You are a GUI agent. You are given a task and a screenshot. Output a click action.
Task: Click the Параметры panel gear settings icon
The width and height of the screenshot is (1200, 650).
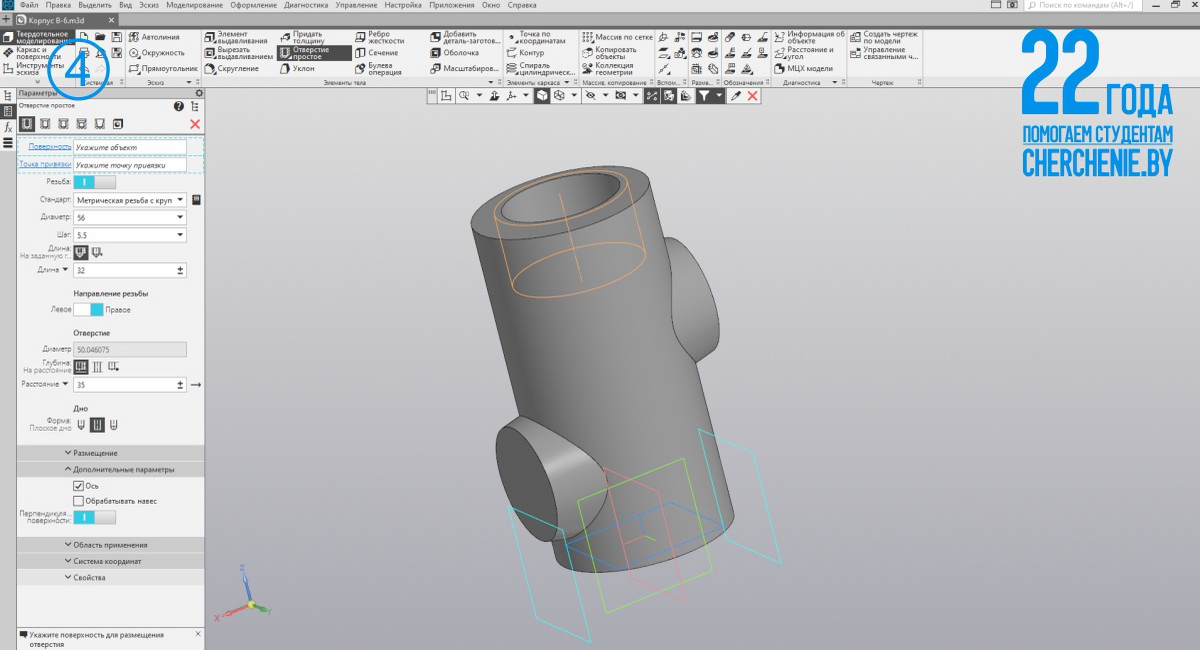click(198, 93)
